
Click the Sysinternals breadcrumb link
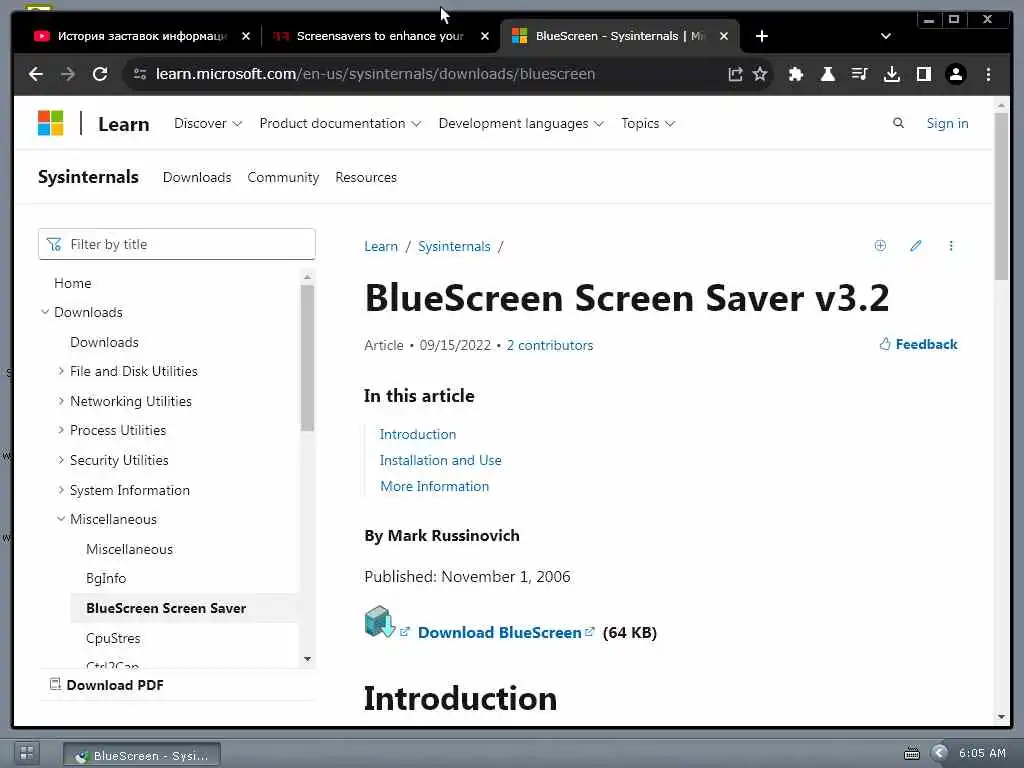(x=454, y=246)
